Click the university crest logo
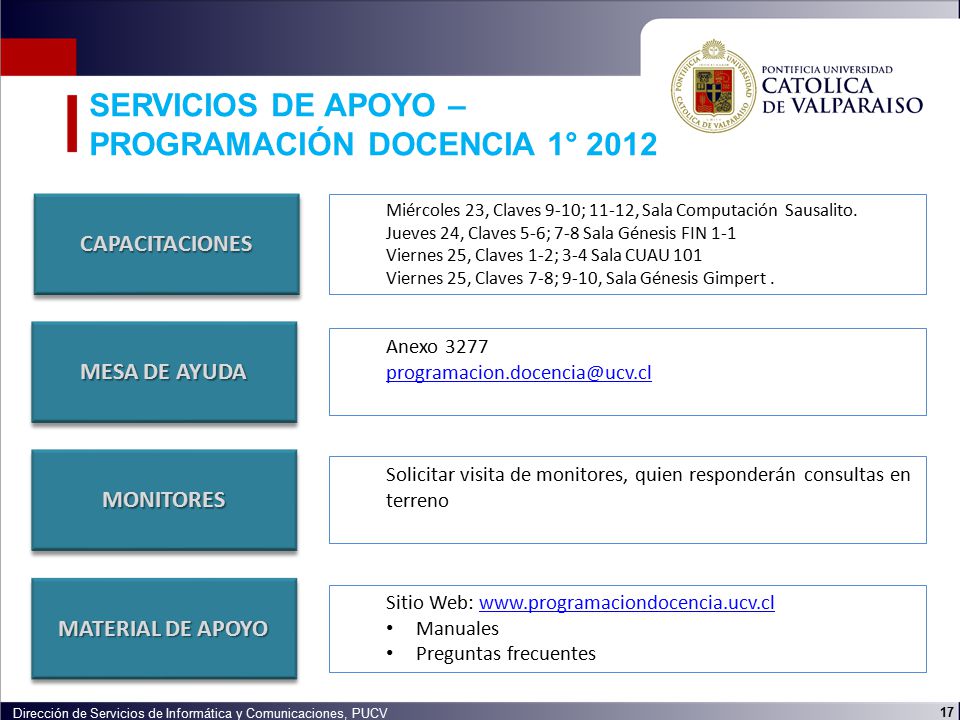This screenshot has width=960, height=720. click(713, 86)
